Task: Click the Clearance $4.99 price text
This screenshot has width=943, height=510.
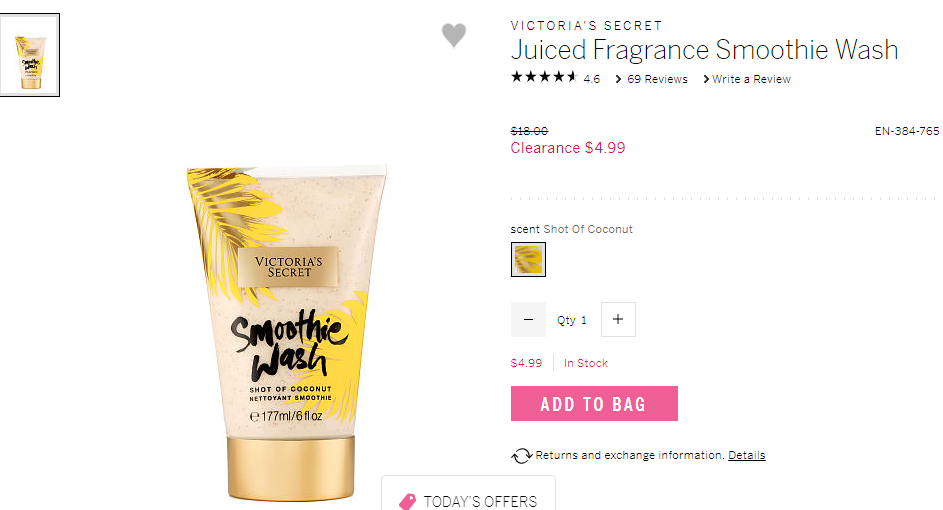Action: [x=568, y=148]
